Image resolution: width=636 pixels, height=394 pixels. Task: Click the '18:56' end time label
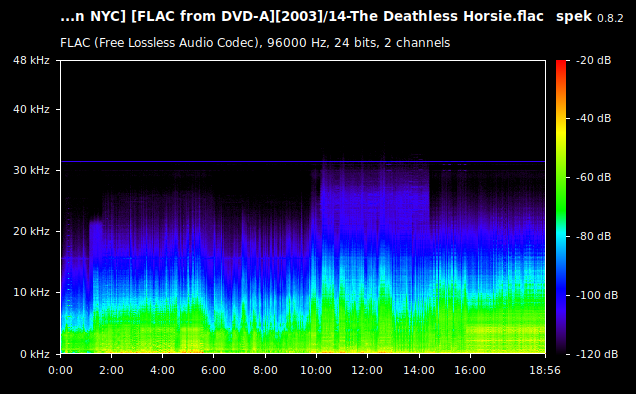(545, 370)
